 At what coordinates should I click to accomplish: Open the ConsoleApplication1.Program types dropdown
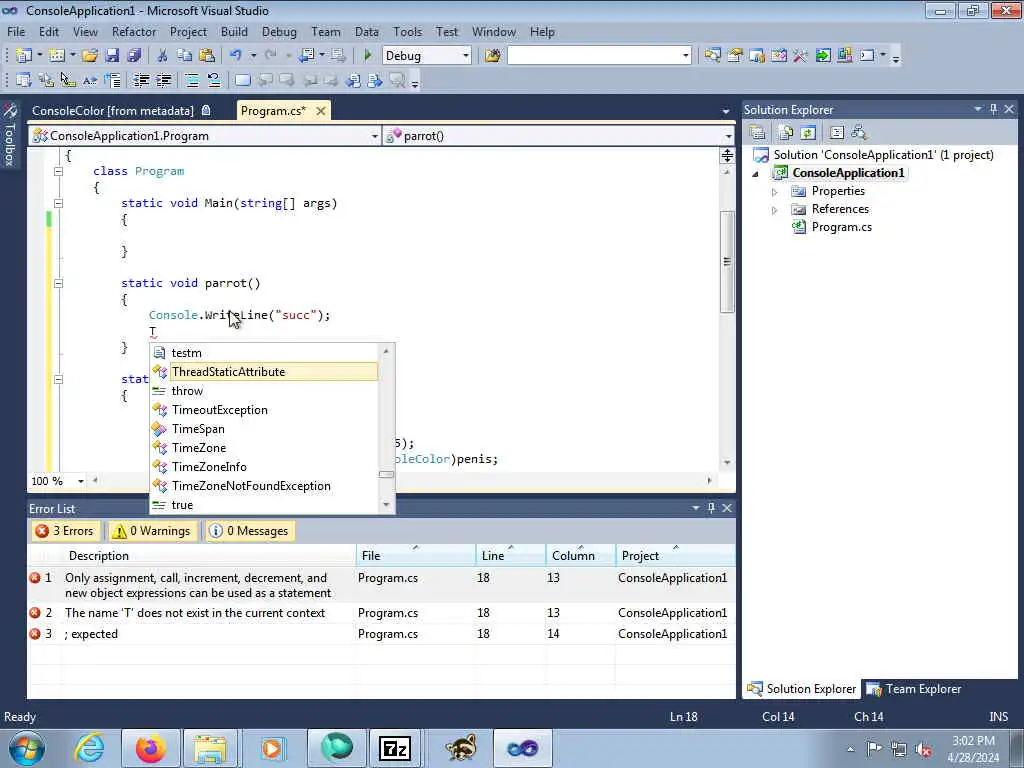(374, 136)
